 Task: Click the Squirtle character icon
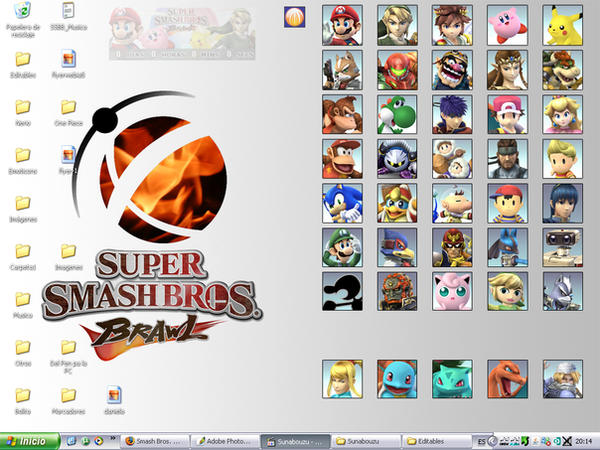pyautogui.click(x=397, y=379)
